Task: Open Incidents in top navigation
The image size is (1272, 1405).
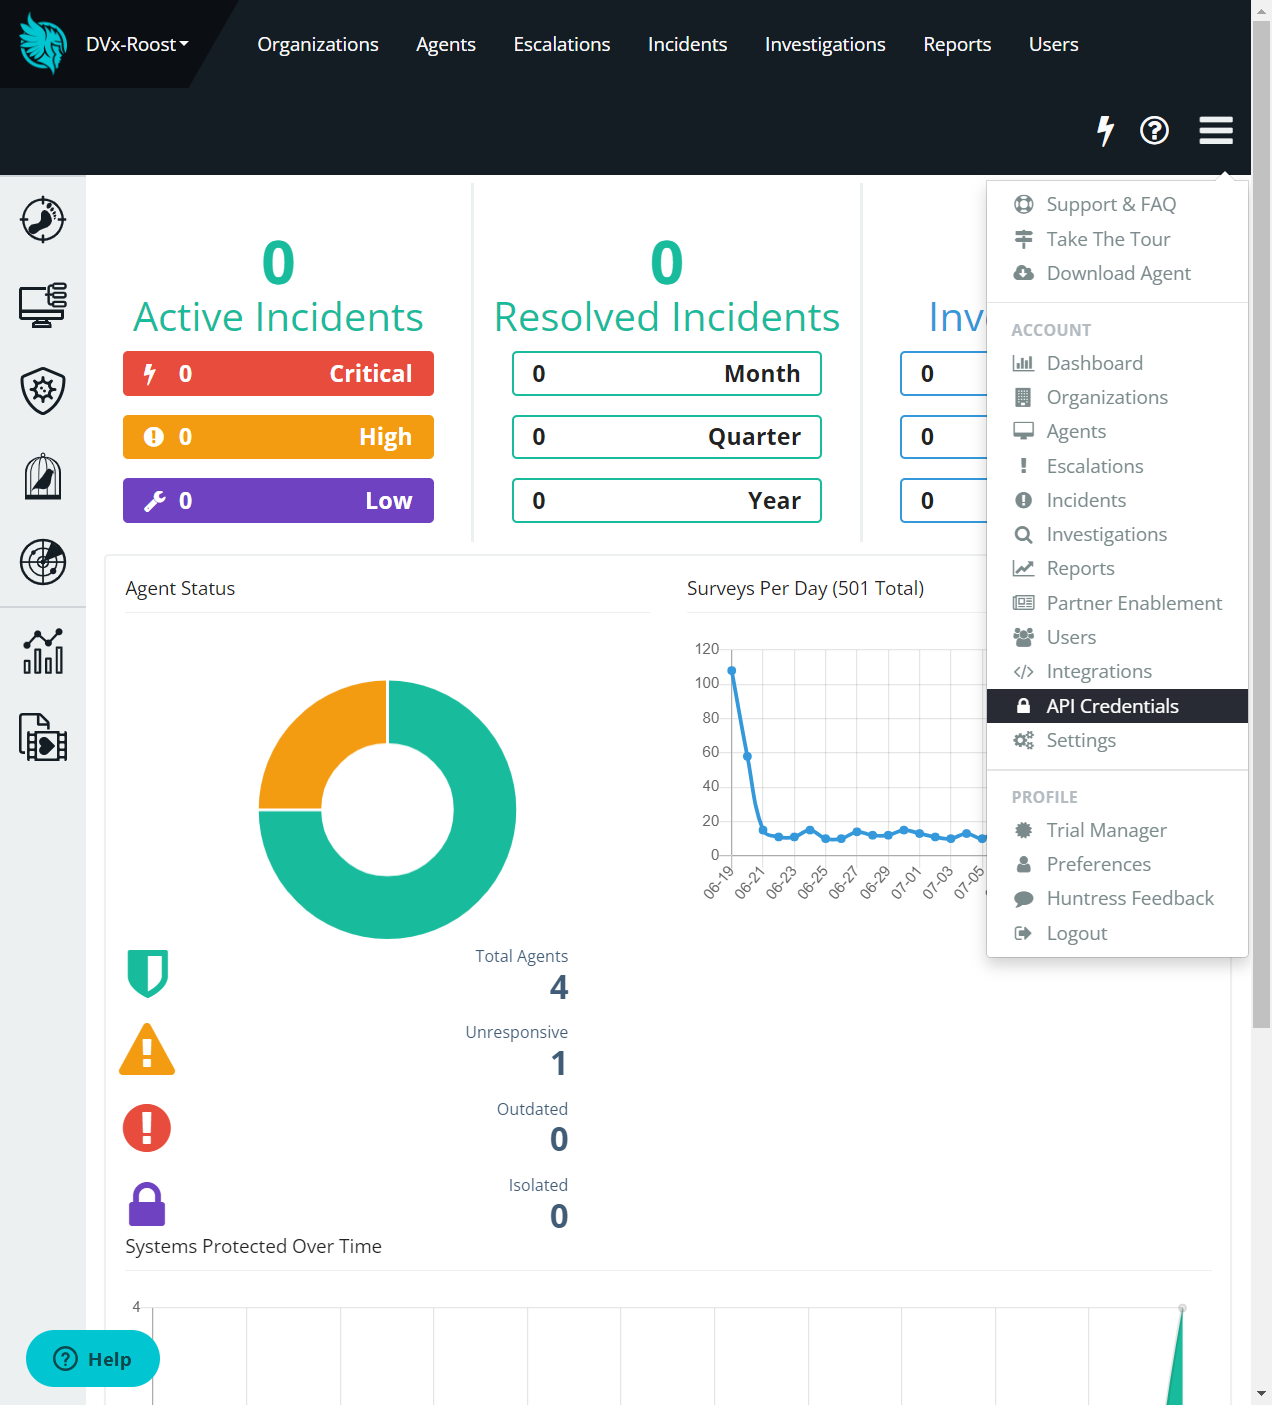Action: (688, 44)
